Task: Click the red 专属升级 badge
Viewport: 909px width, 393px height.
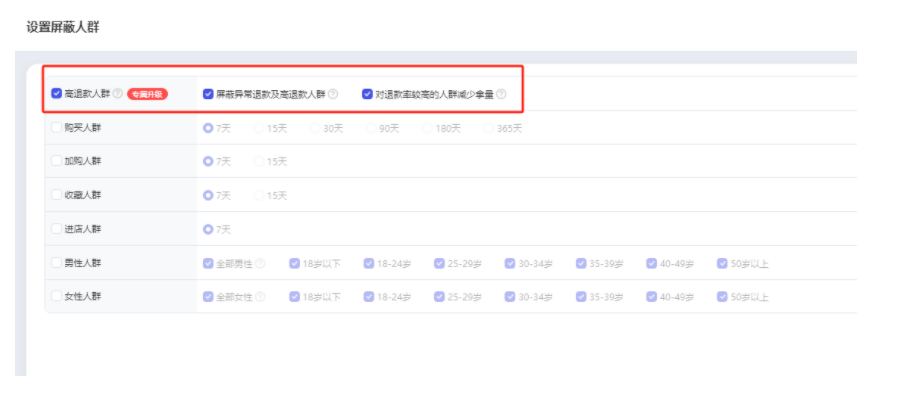Action: (147, 94)
